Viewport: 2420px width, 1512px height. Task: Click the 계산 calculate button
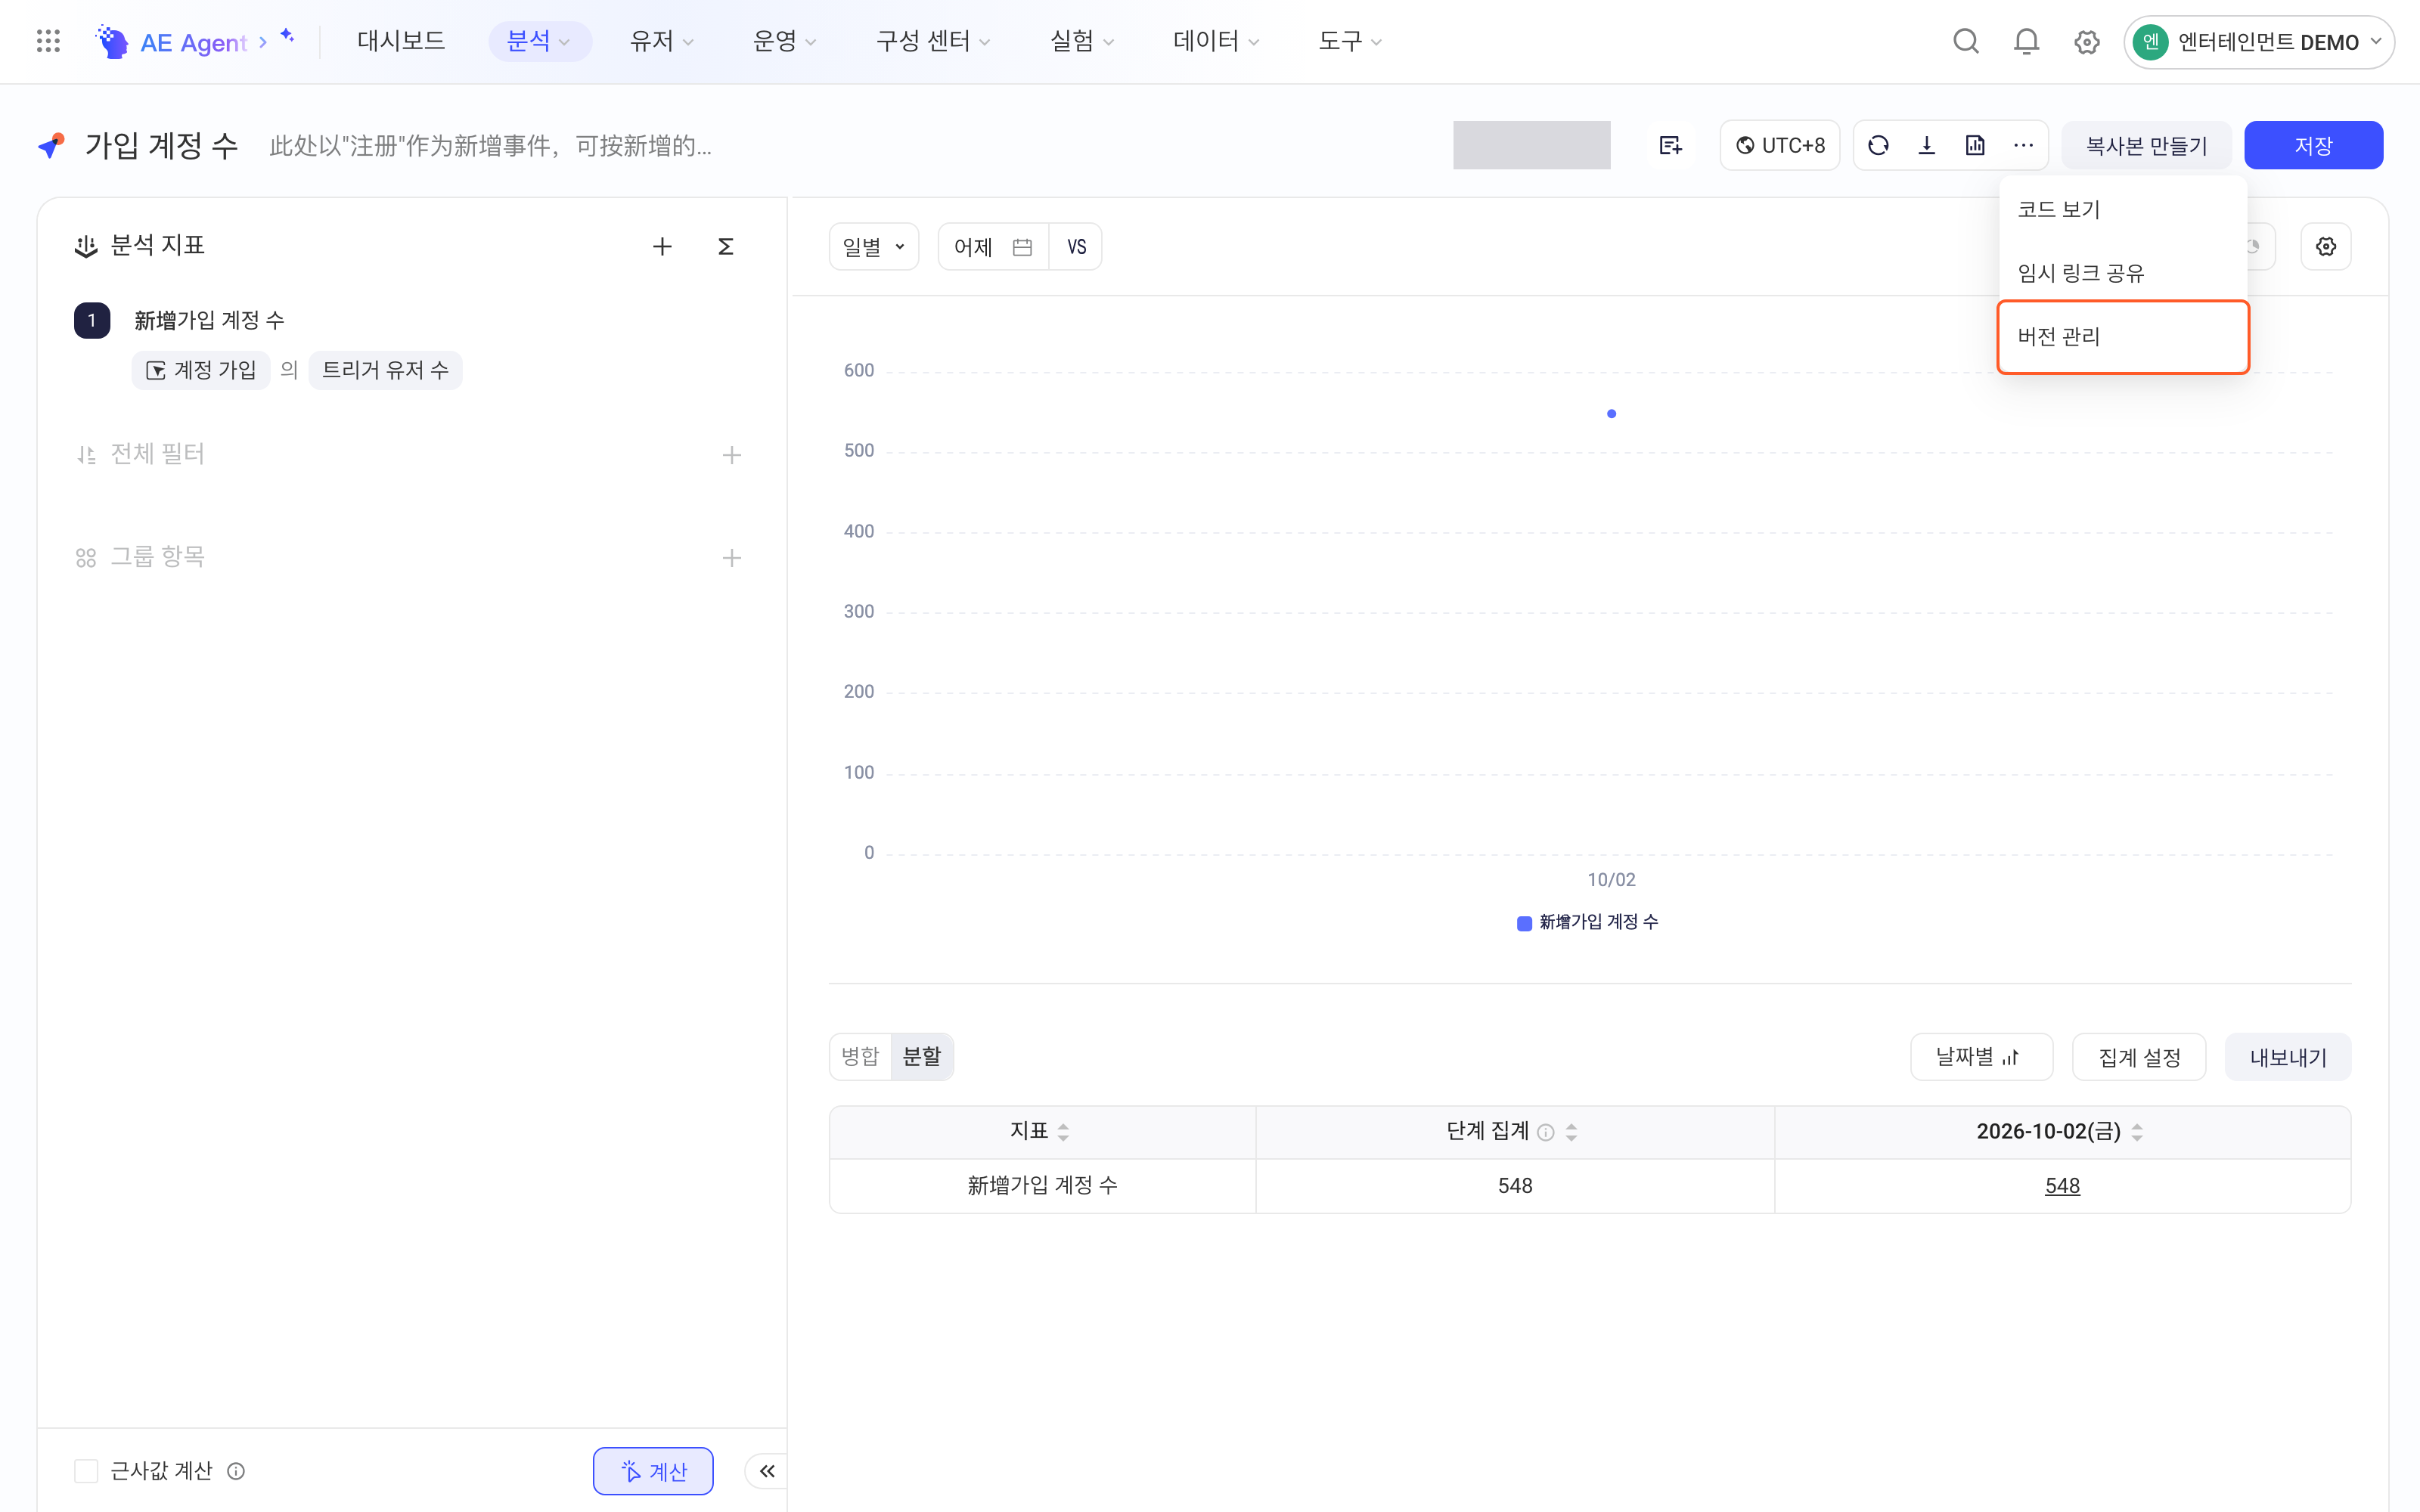click(653, 1471)
